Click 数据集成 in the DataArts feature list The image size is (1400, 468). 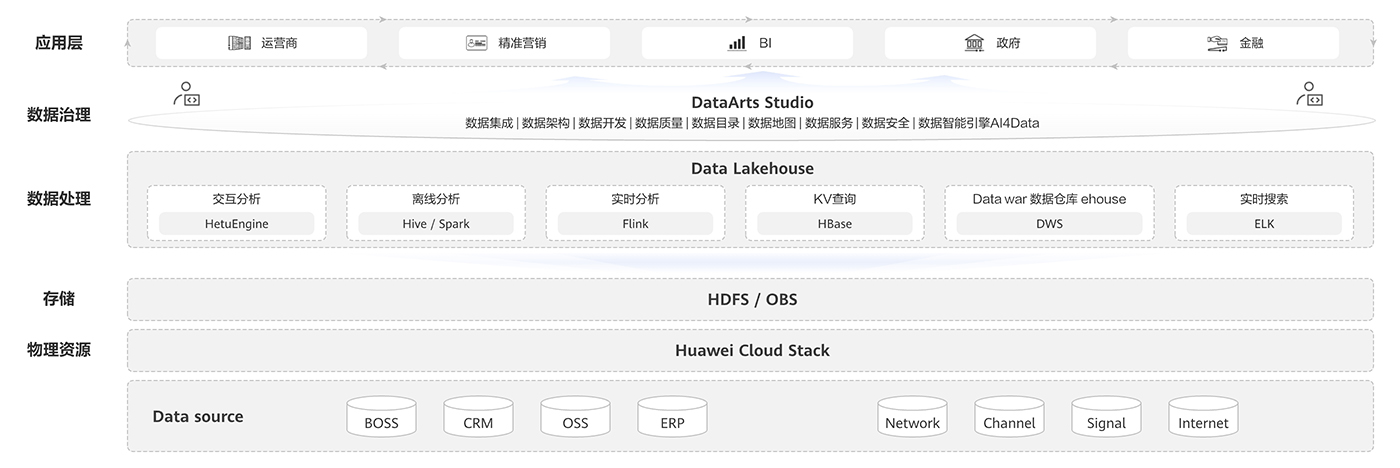coord(489,123)
